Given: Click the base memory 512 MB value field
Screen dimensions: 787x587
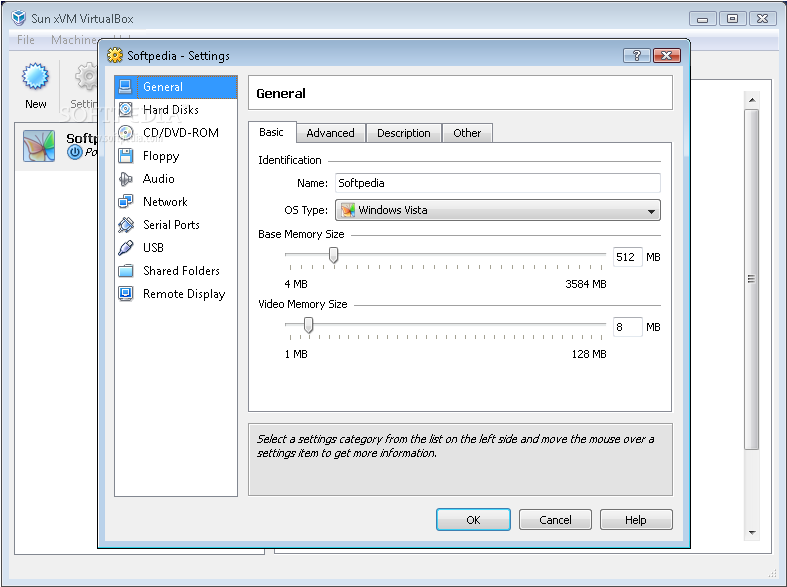Looking at the screenshot, I should [627, 257].
